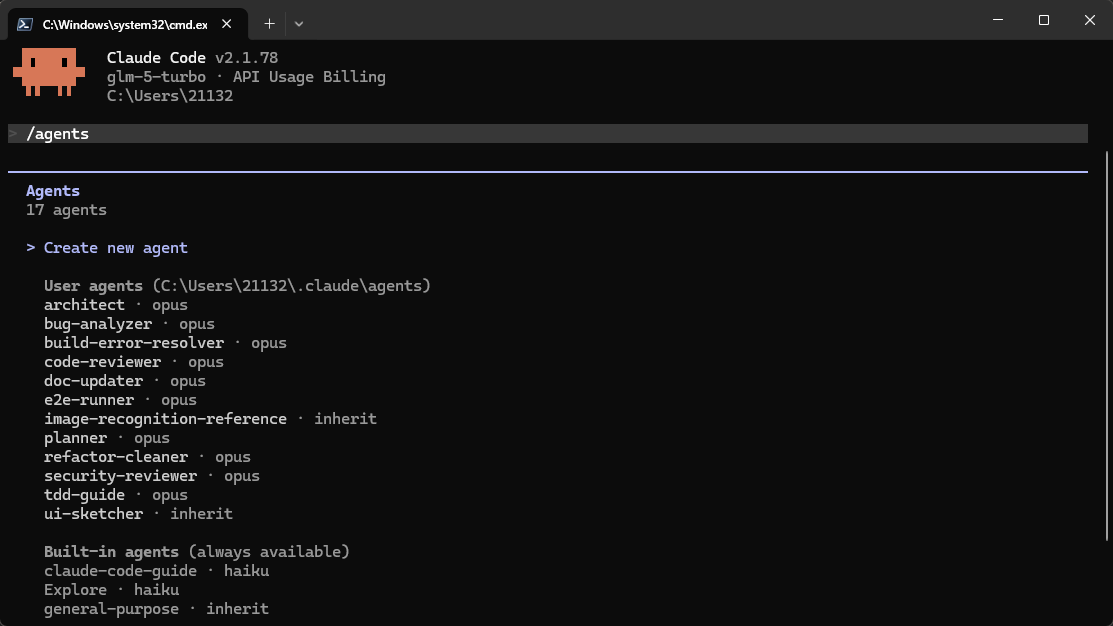
Task: Click the 17 agents count text
Action: 66,210
